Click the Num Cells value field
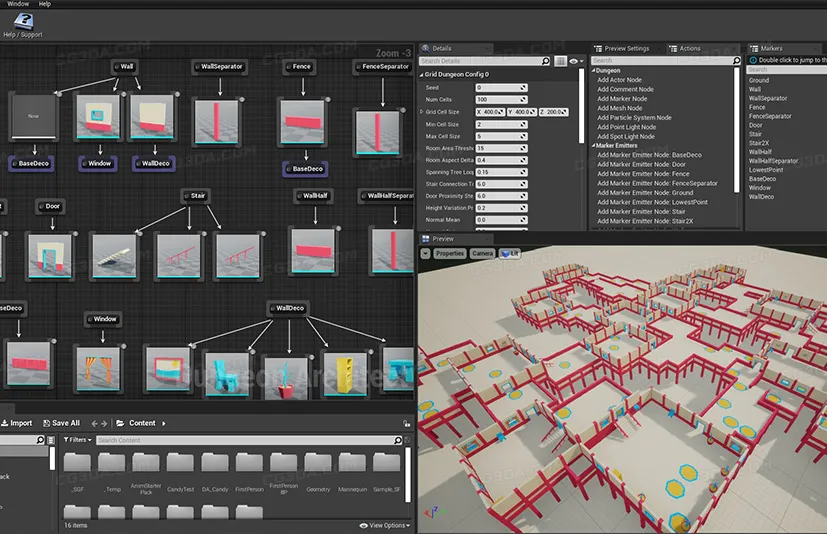Screen dimensions: 827x534 click(501, 99)
